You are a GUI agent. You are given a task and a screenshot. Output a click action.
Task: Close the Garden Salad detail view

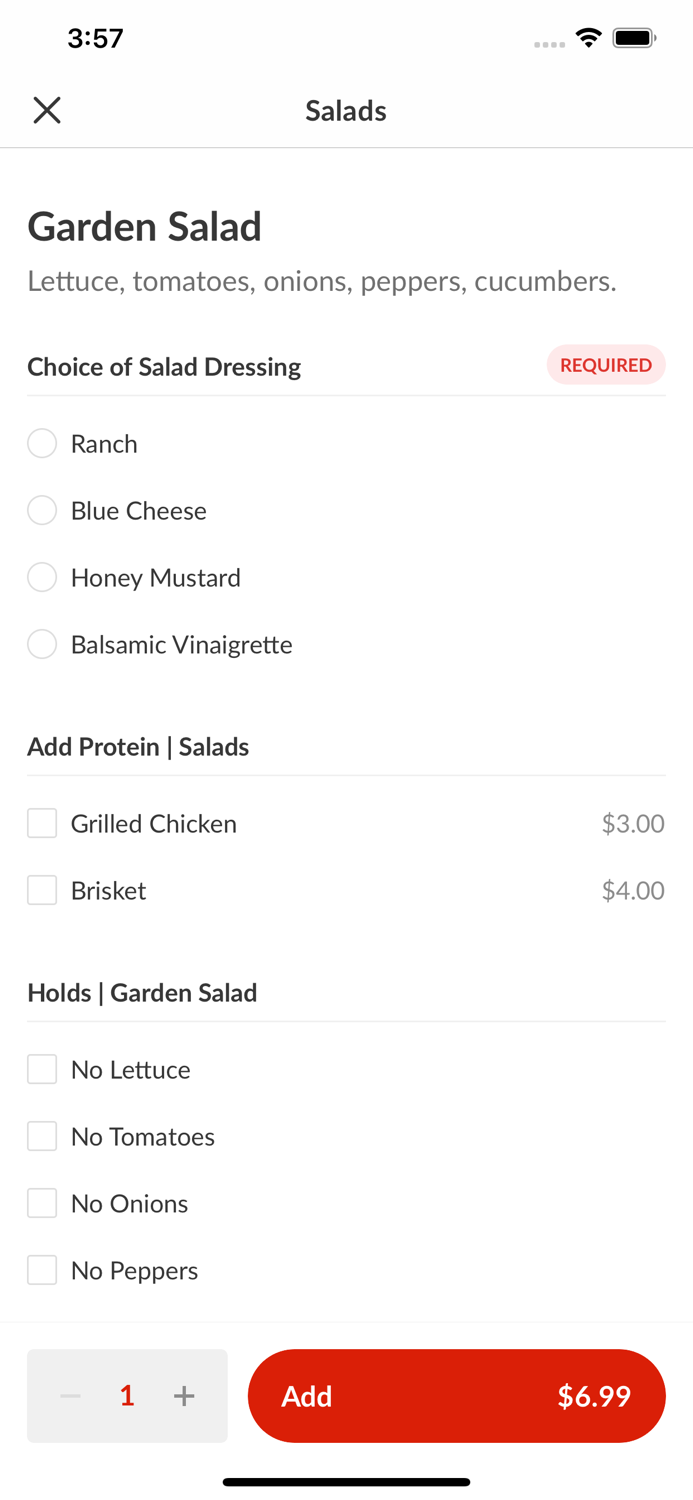click(x=46, y=110)
